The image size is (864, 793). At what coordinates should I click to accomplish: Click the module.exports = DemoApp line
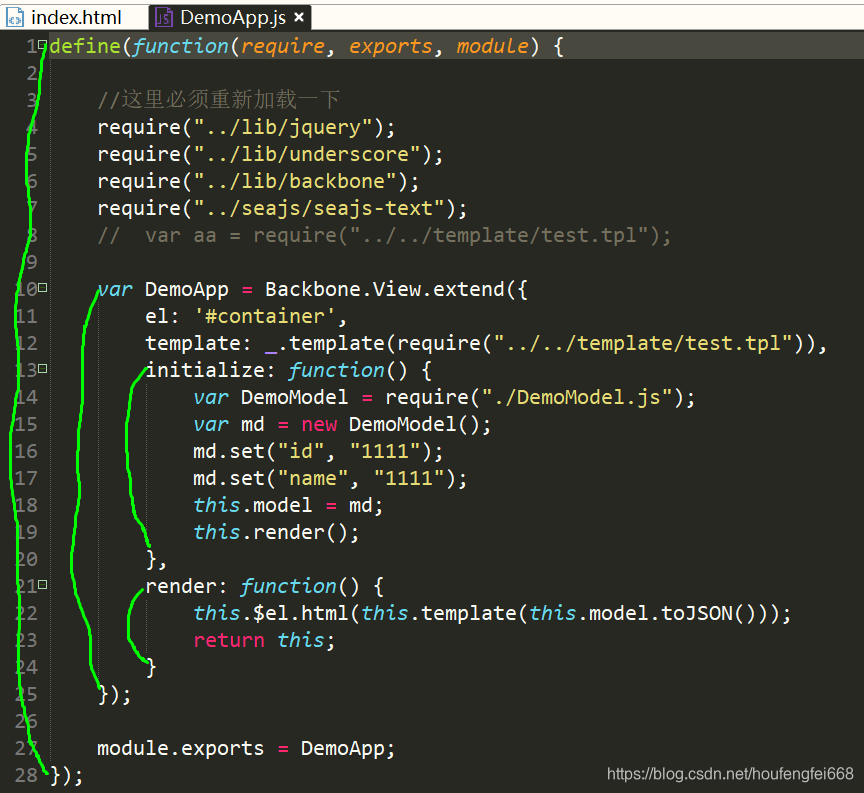[x=246, y=748]
